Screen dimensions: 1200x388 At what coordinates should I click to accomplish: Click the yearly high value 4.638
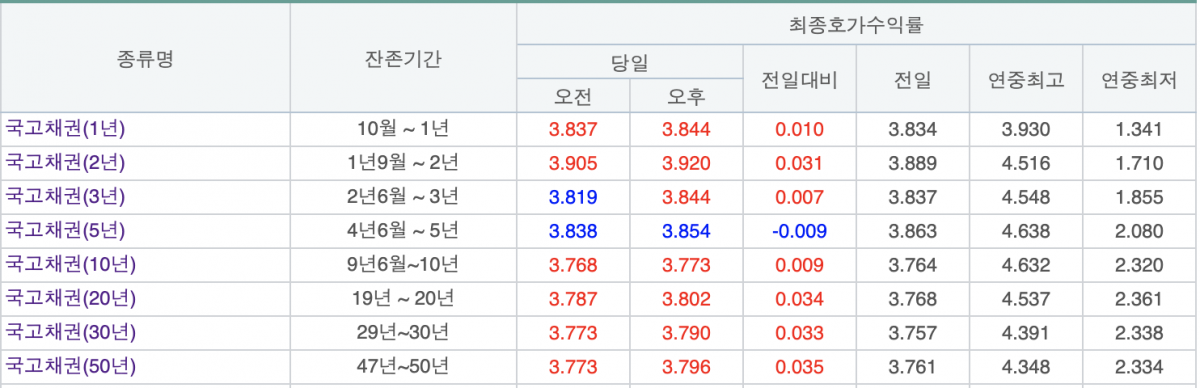coord(1026,230)
